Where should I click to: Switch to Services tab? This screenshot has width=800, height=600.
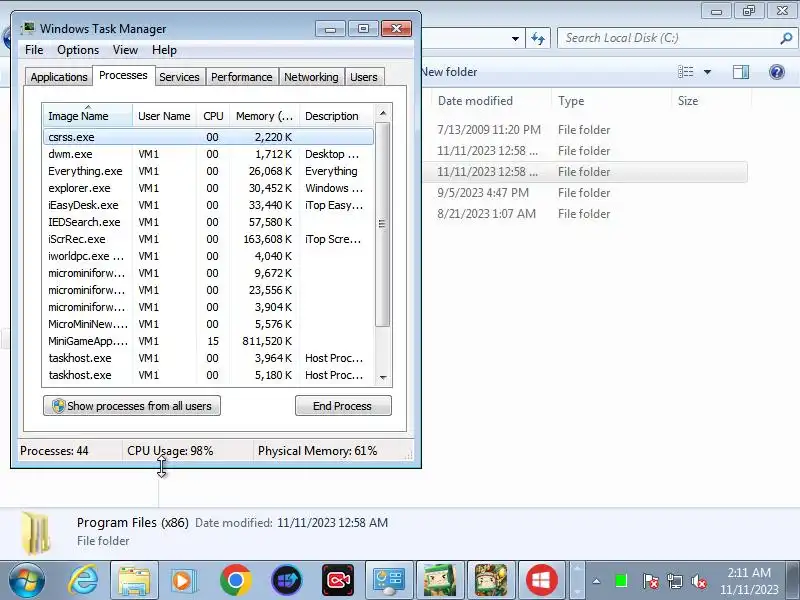pos(179,77)
